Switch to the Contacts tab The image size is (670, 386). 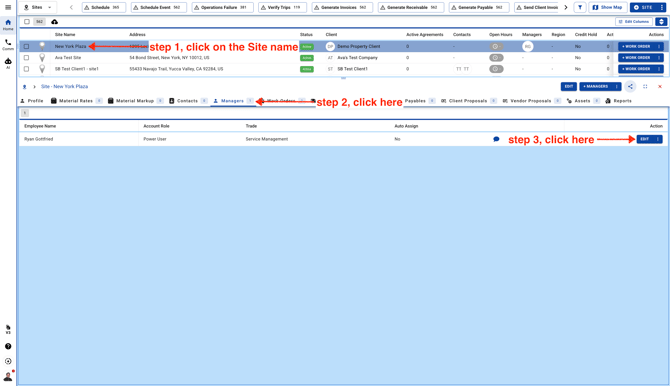tap(188, 101)
